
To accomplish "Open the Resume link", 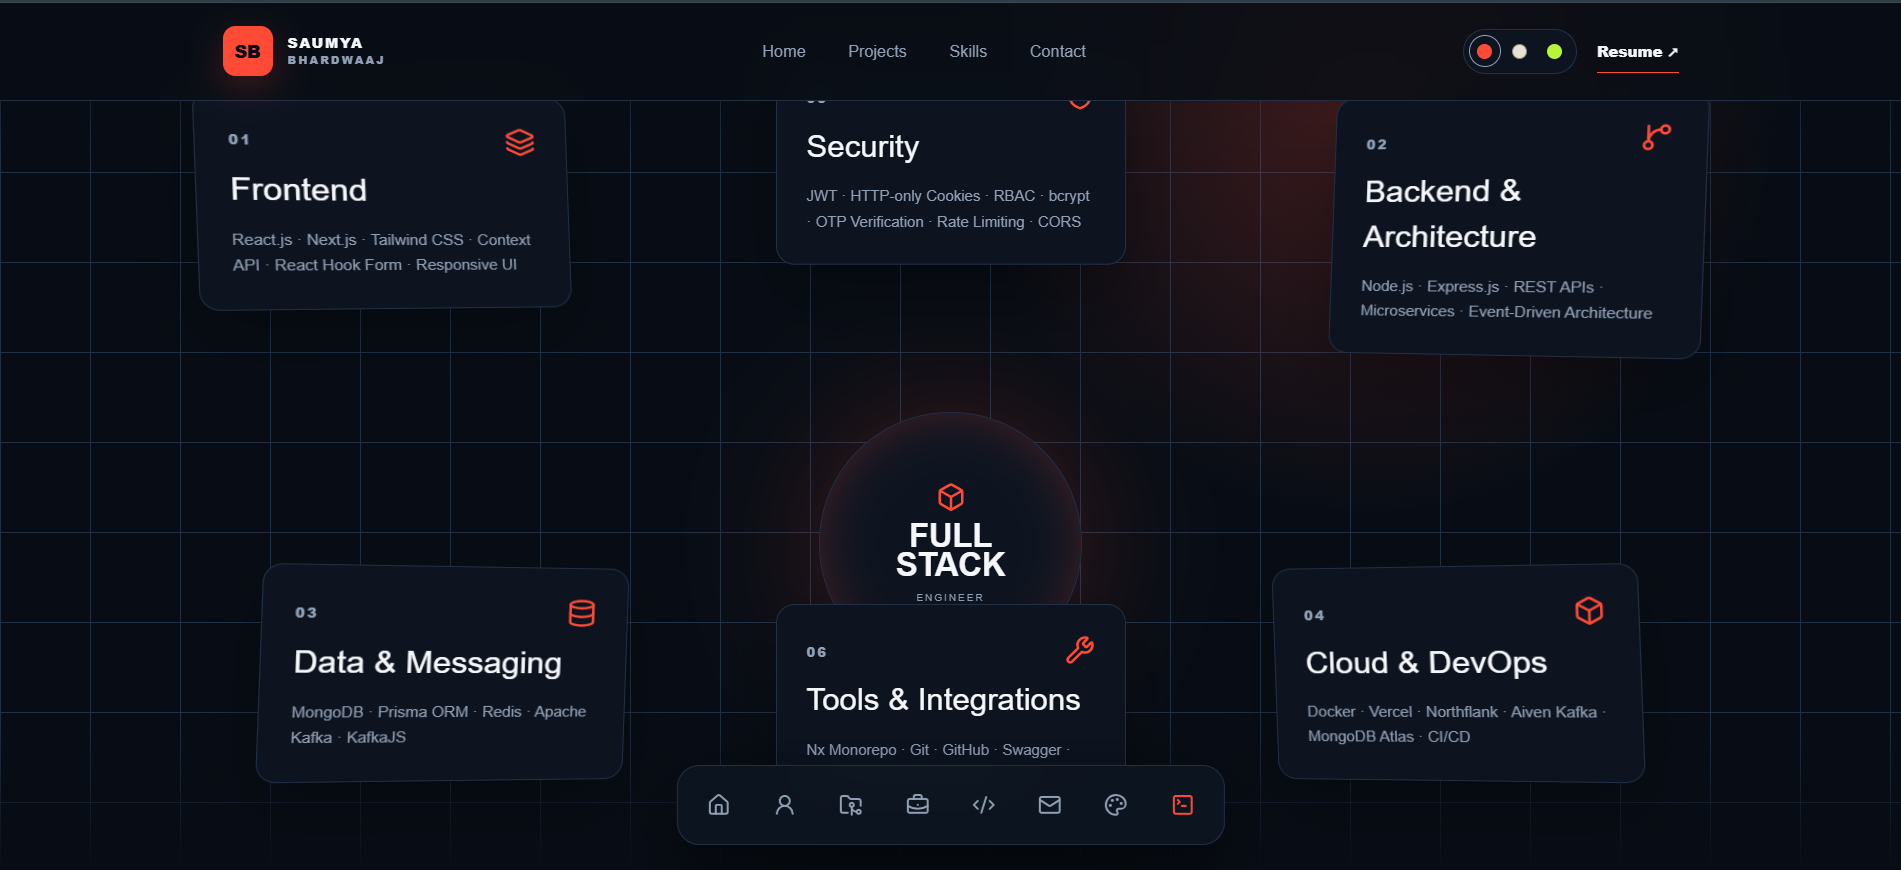I will coord(1637,52).
